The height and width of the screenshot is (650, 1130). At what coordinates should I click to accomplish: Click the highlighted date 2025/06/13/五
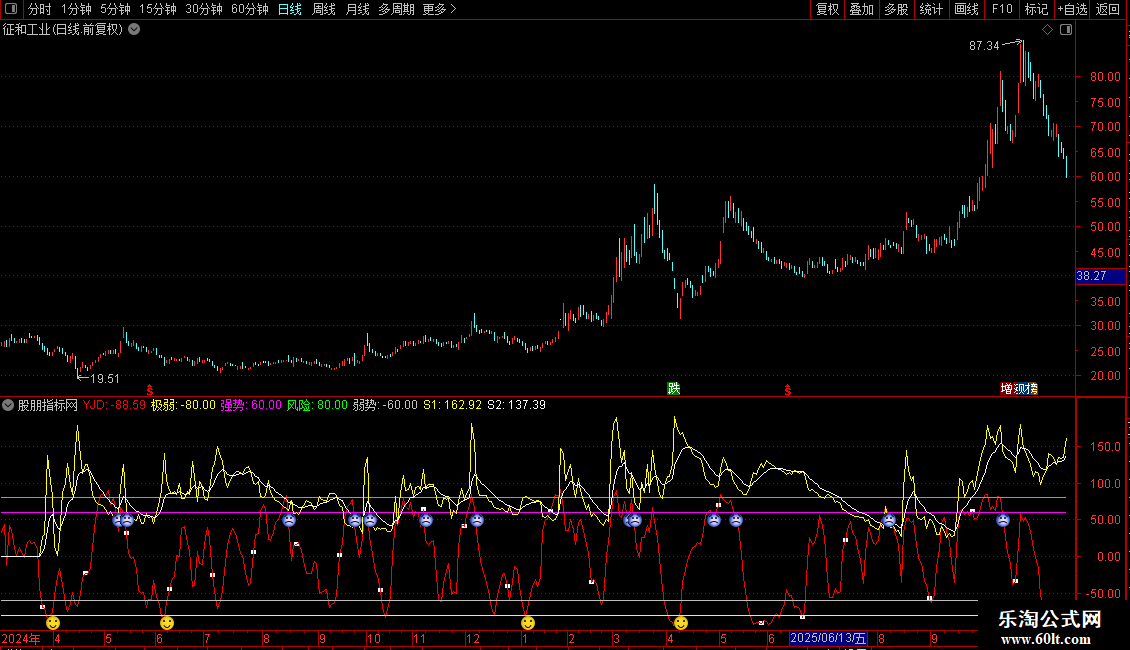(828, 638)
